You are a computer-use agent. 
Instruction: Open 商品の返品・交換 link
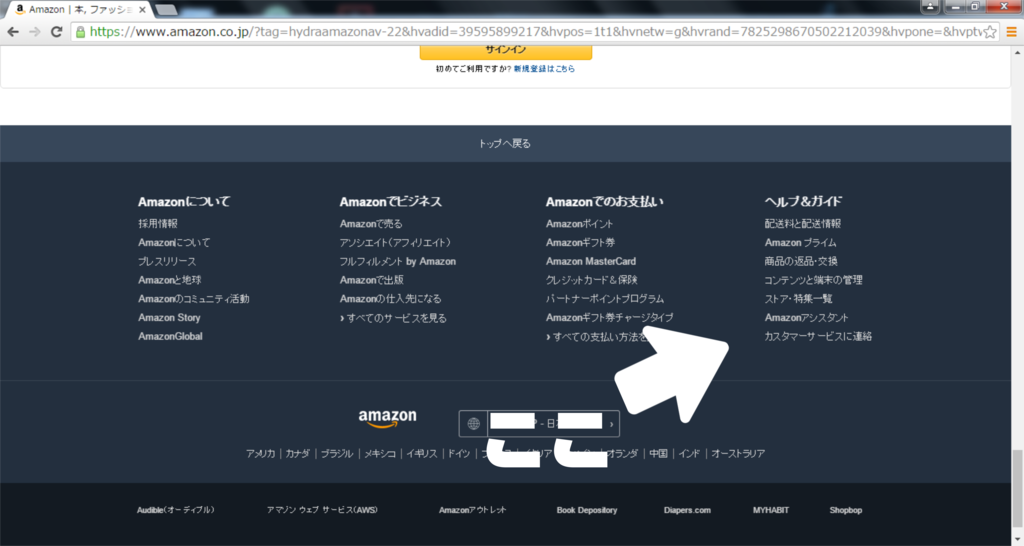click(x=801, y=261)
